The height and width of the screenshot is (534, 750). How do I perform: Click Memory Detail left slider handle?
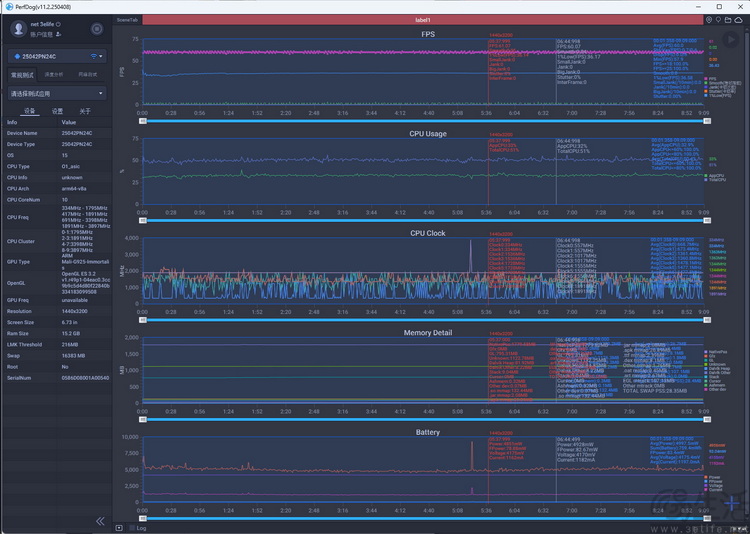143,420
